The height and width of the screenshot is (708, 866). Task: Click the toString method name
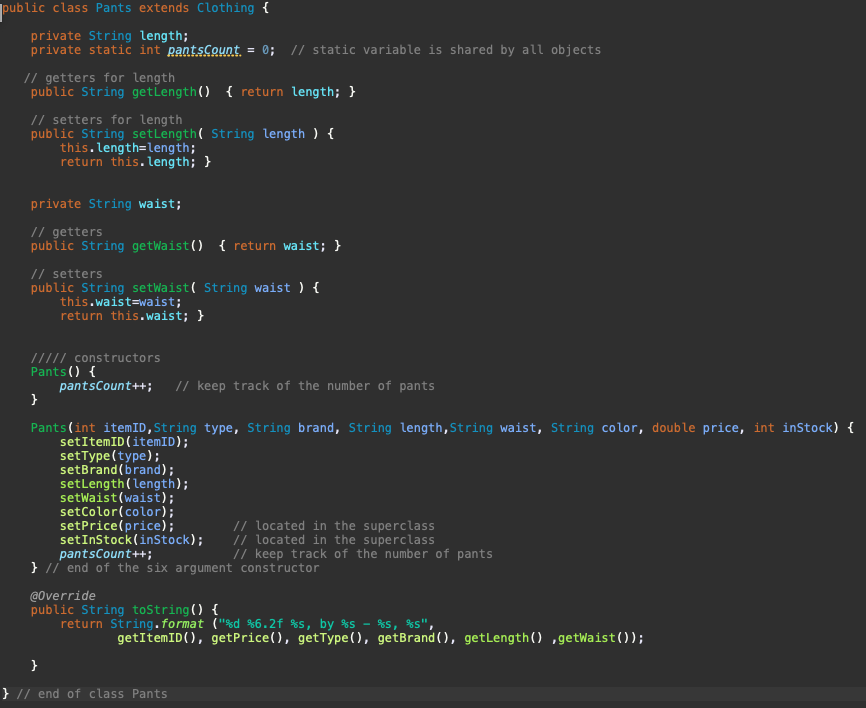(161, 610)
